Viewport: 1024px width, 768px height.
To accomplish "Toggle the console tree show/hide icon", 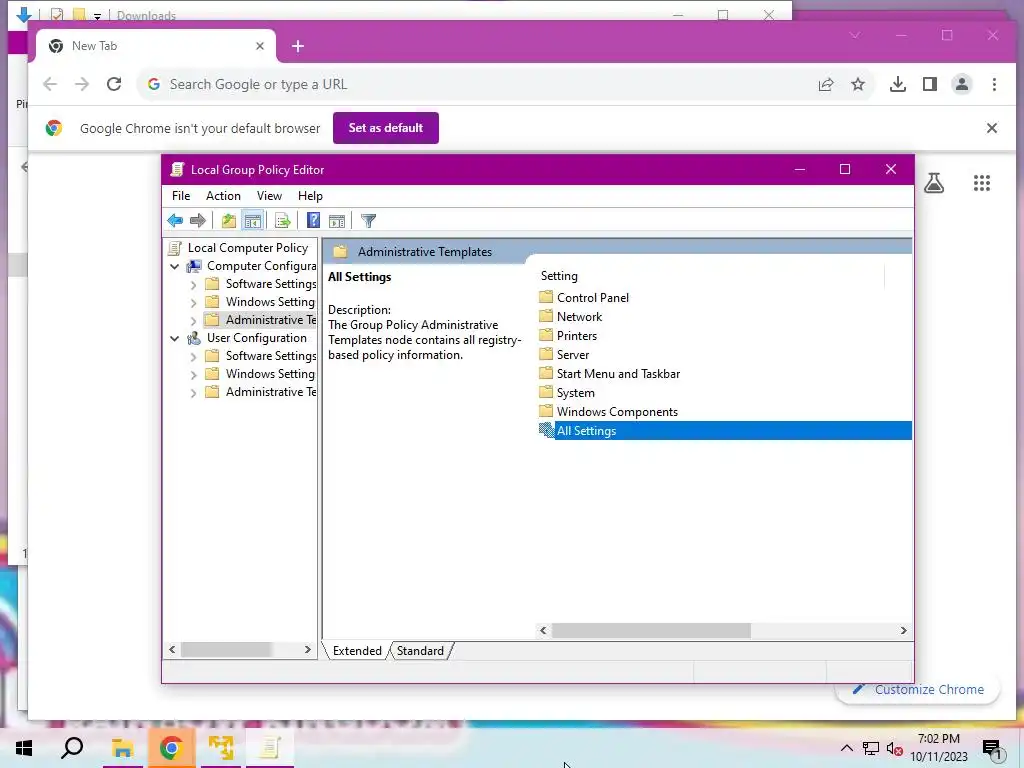I will point(253,221).
